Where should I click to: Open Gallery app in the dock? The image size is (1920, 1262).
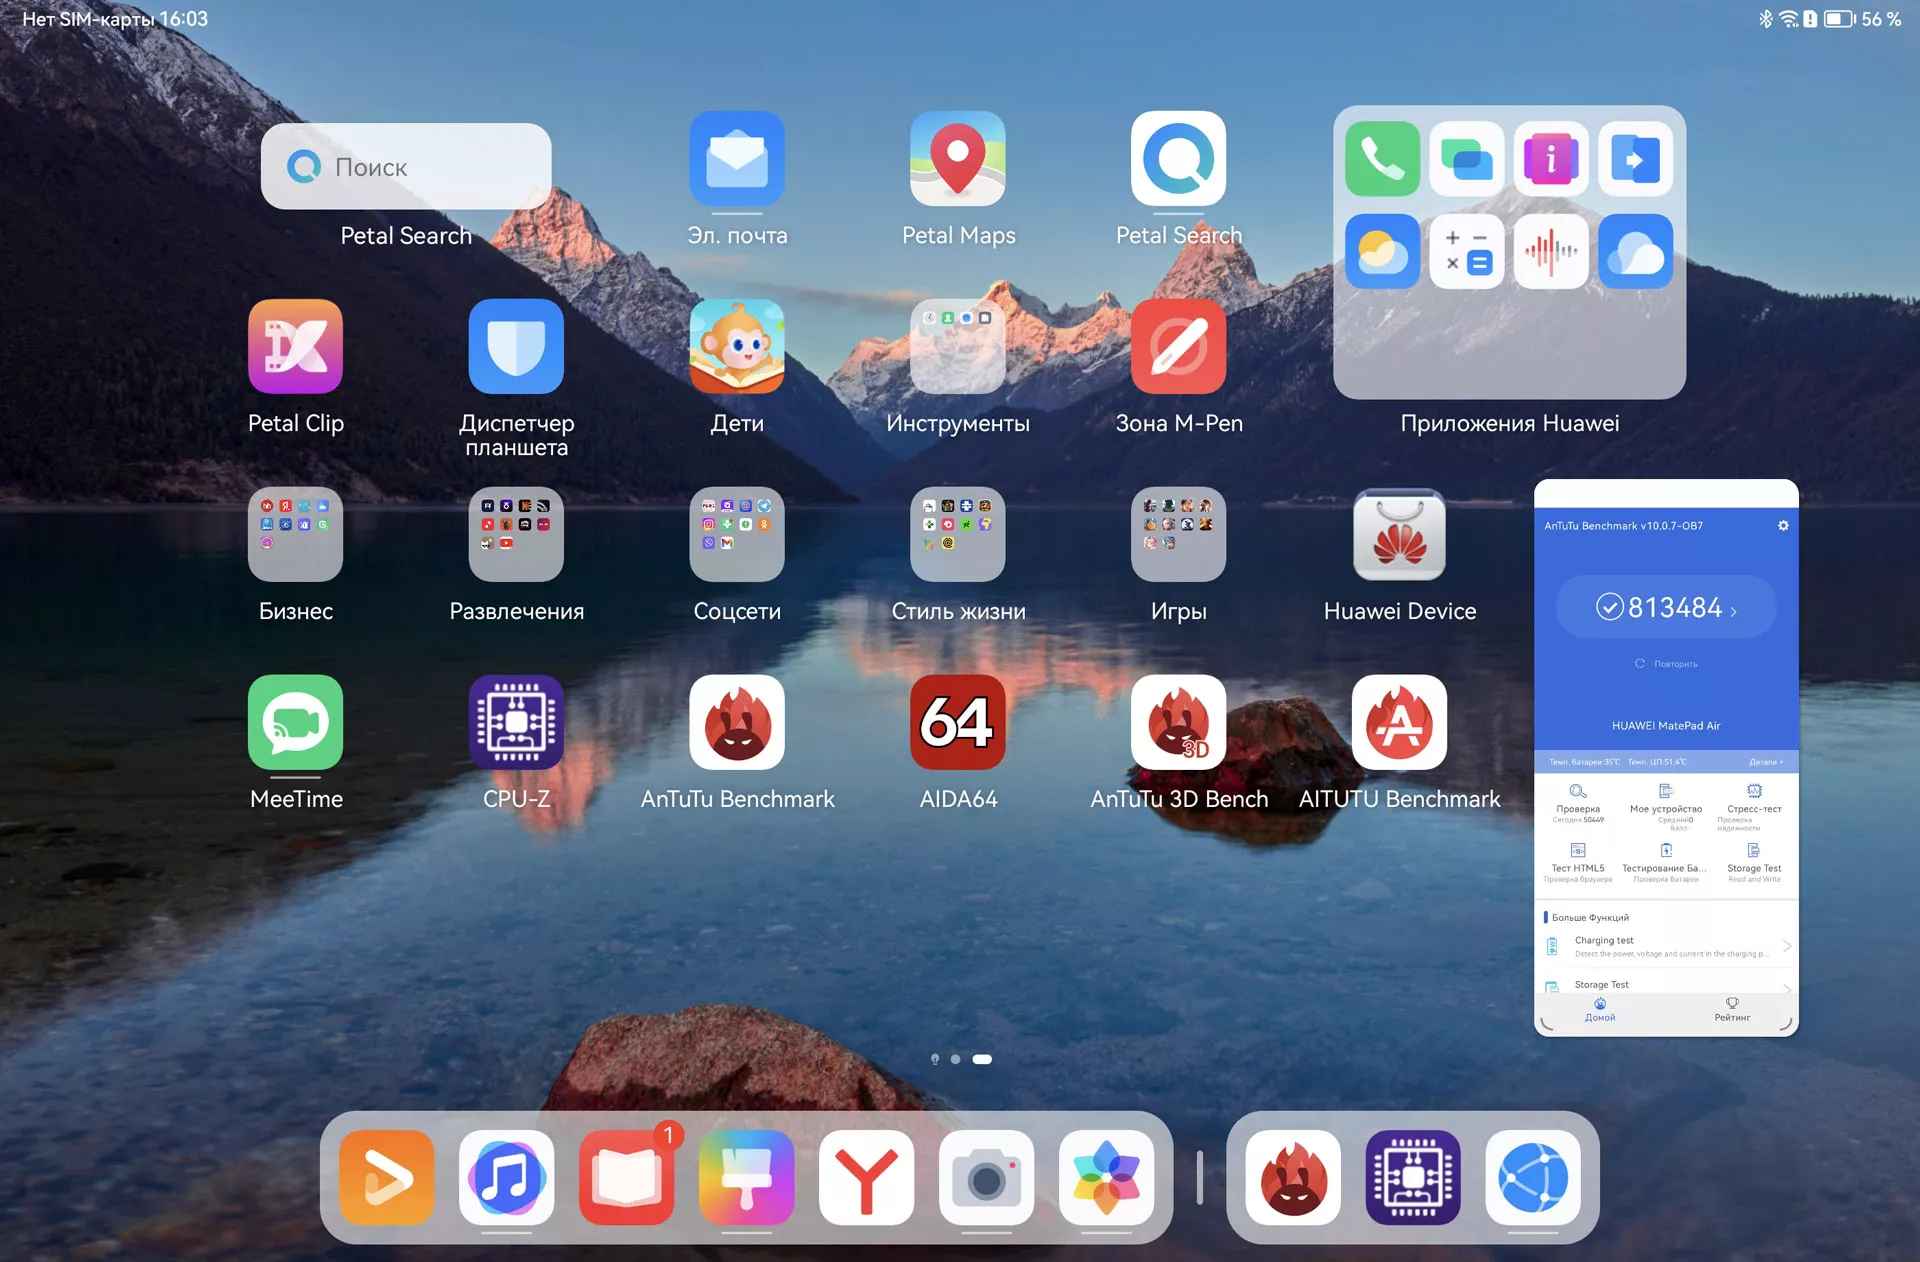click(x=1107, y=1178)
